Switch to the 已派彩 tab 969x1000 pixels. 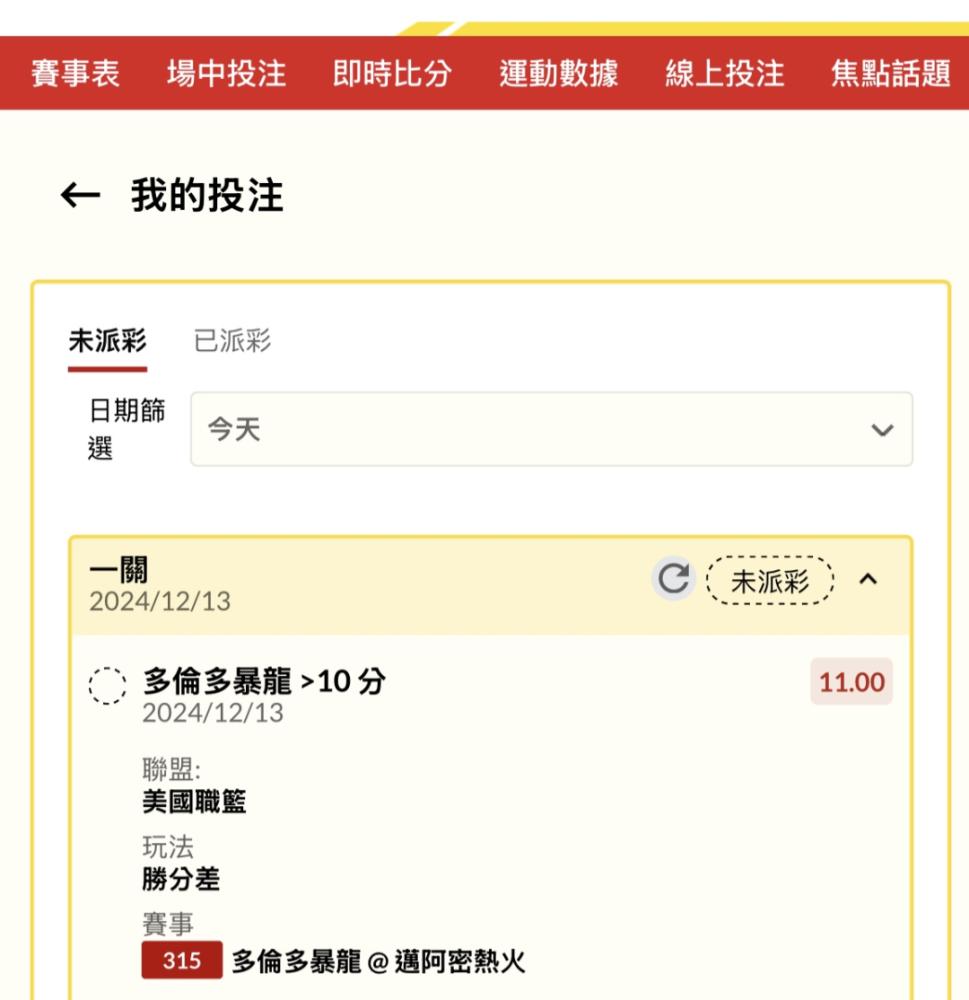coord(232,341)
